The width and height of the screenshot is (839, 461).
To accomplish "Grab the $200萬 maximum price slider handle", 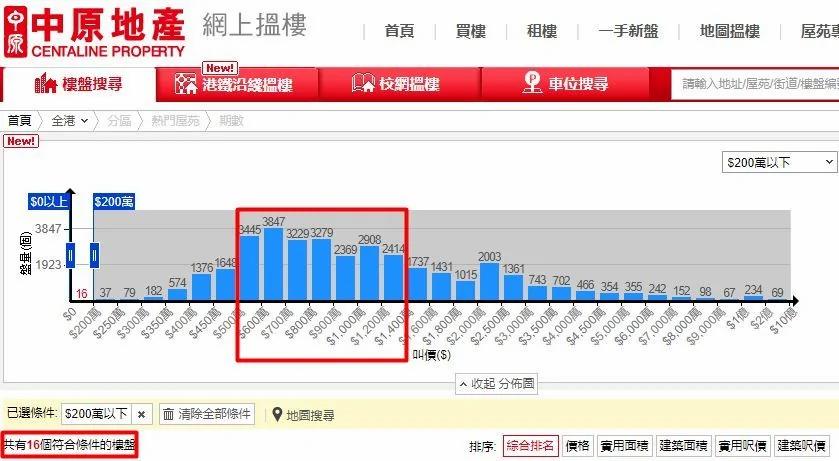I will pos(94,255).
